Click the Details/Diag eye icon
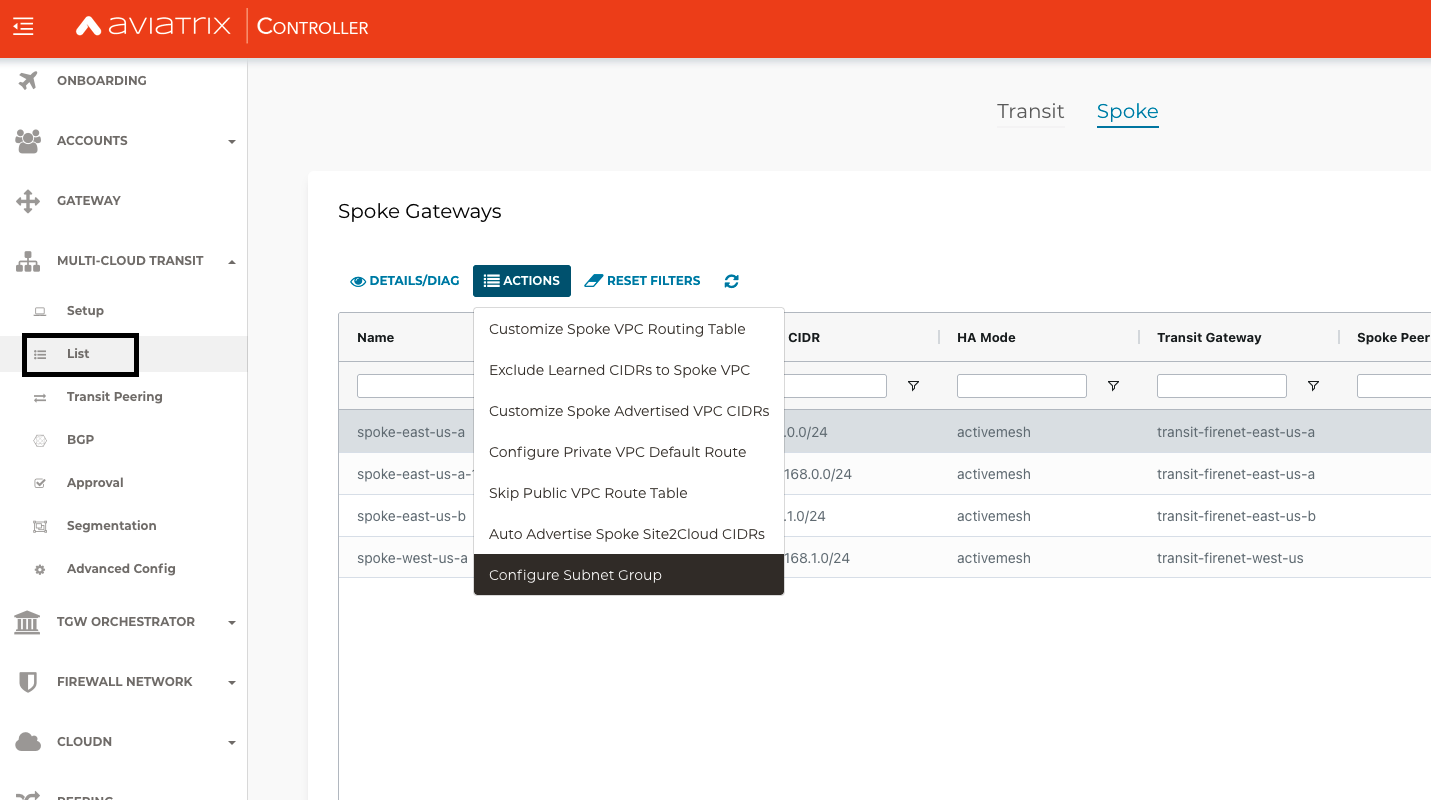This screenshot has height=800, width=1431. pos(357,281)
